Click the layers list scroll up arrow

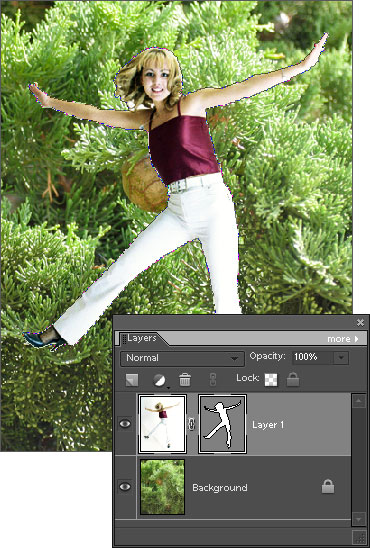pos(359,401)
